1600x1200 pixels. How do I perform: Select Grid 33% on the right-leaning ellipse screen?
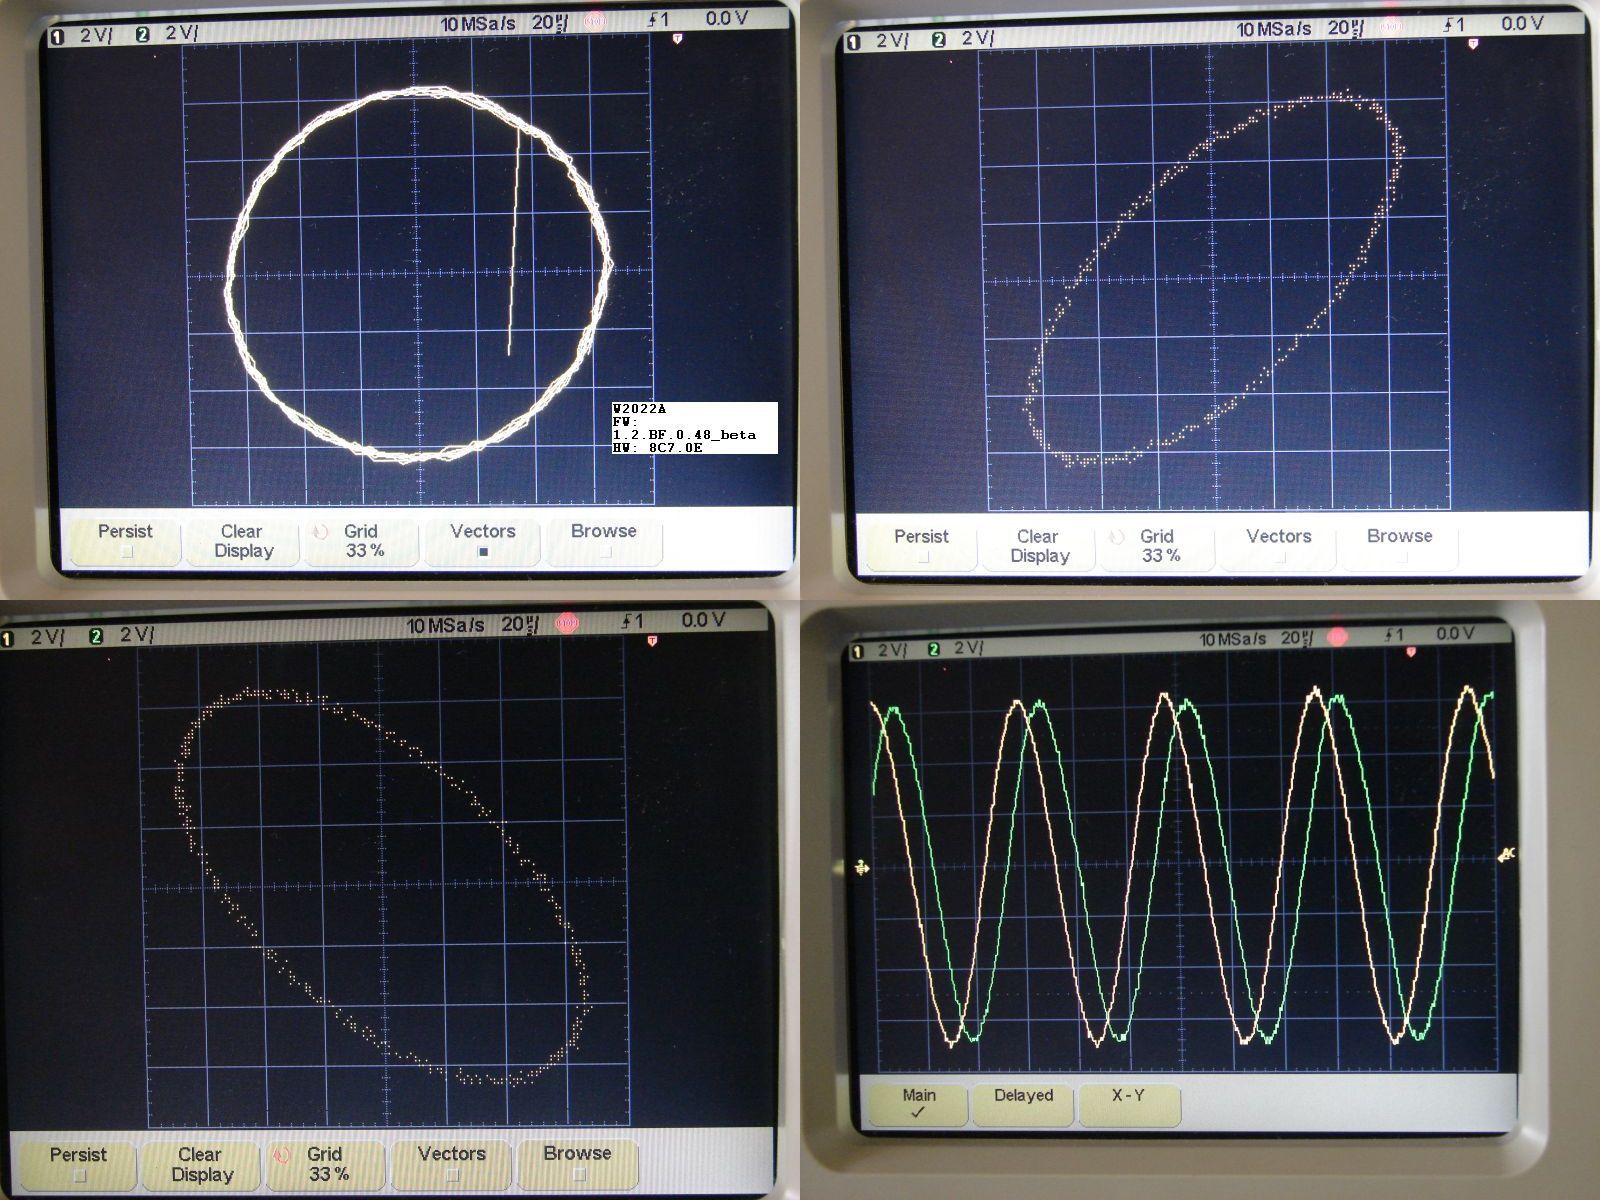[x=1158, y=546]
